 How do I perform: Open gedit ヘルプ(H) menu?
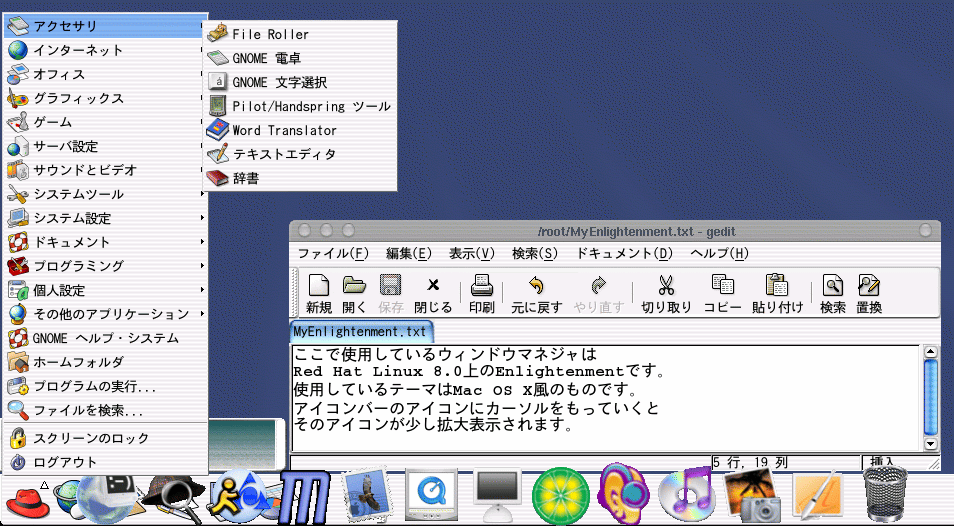(x=719, y=254)
